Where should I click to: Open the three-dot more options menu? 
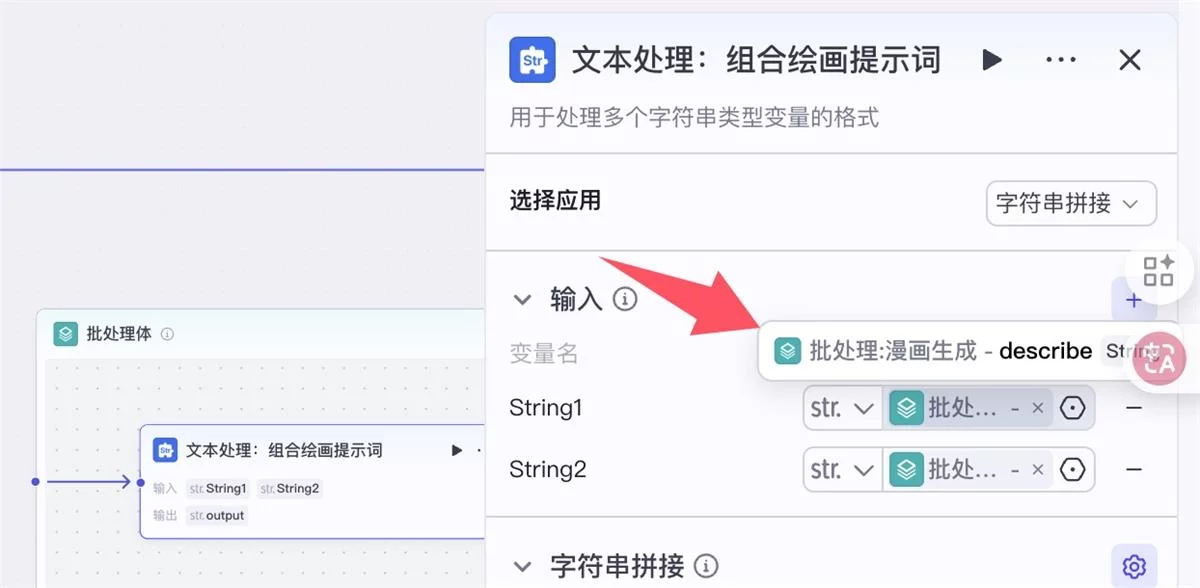[x=1060, y=60]
